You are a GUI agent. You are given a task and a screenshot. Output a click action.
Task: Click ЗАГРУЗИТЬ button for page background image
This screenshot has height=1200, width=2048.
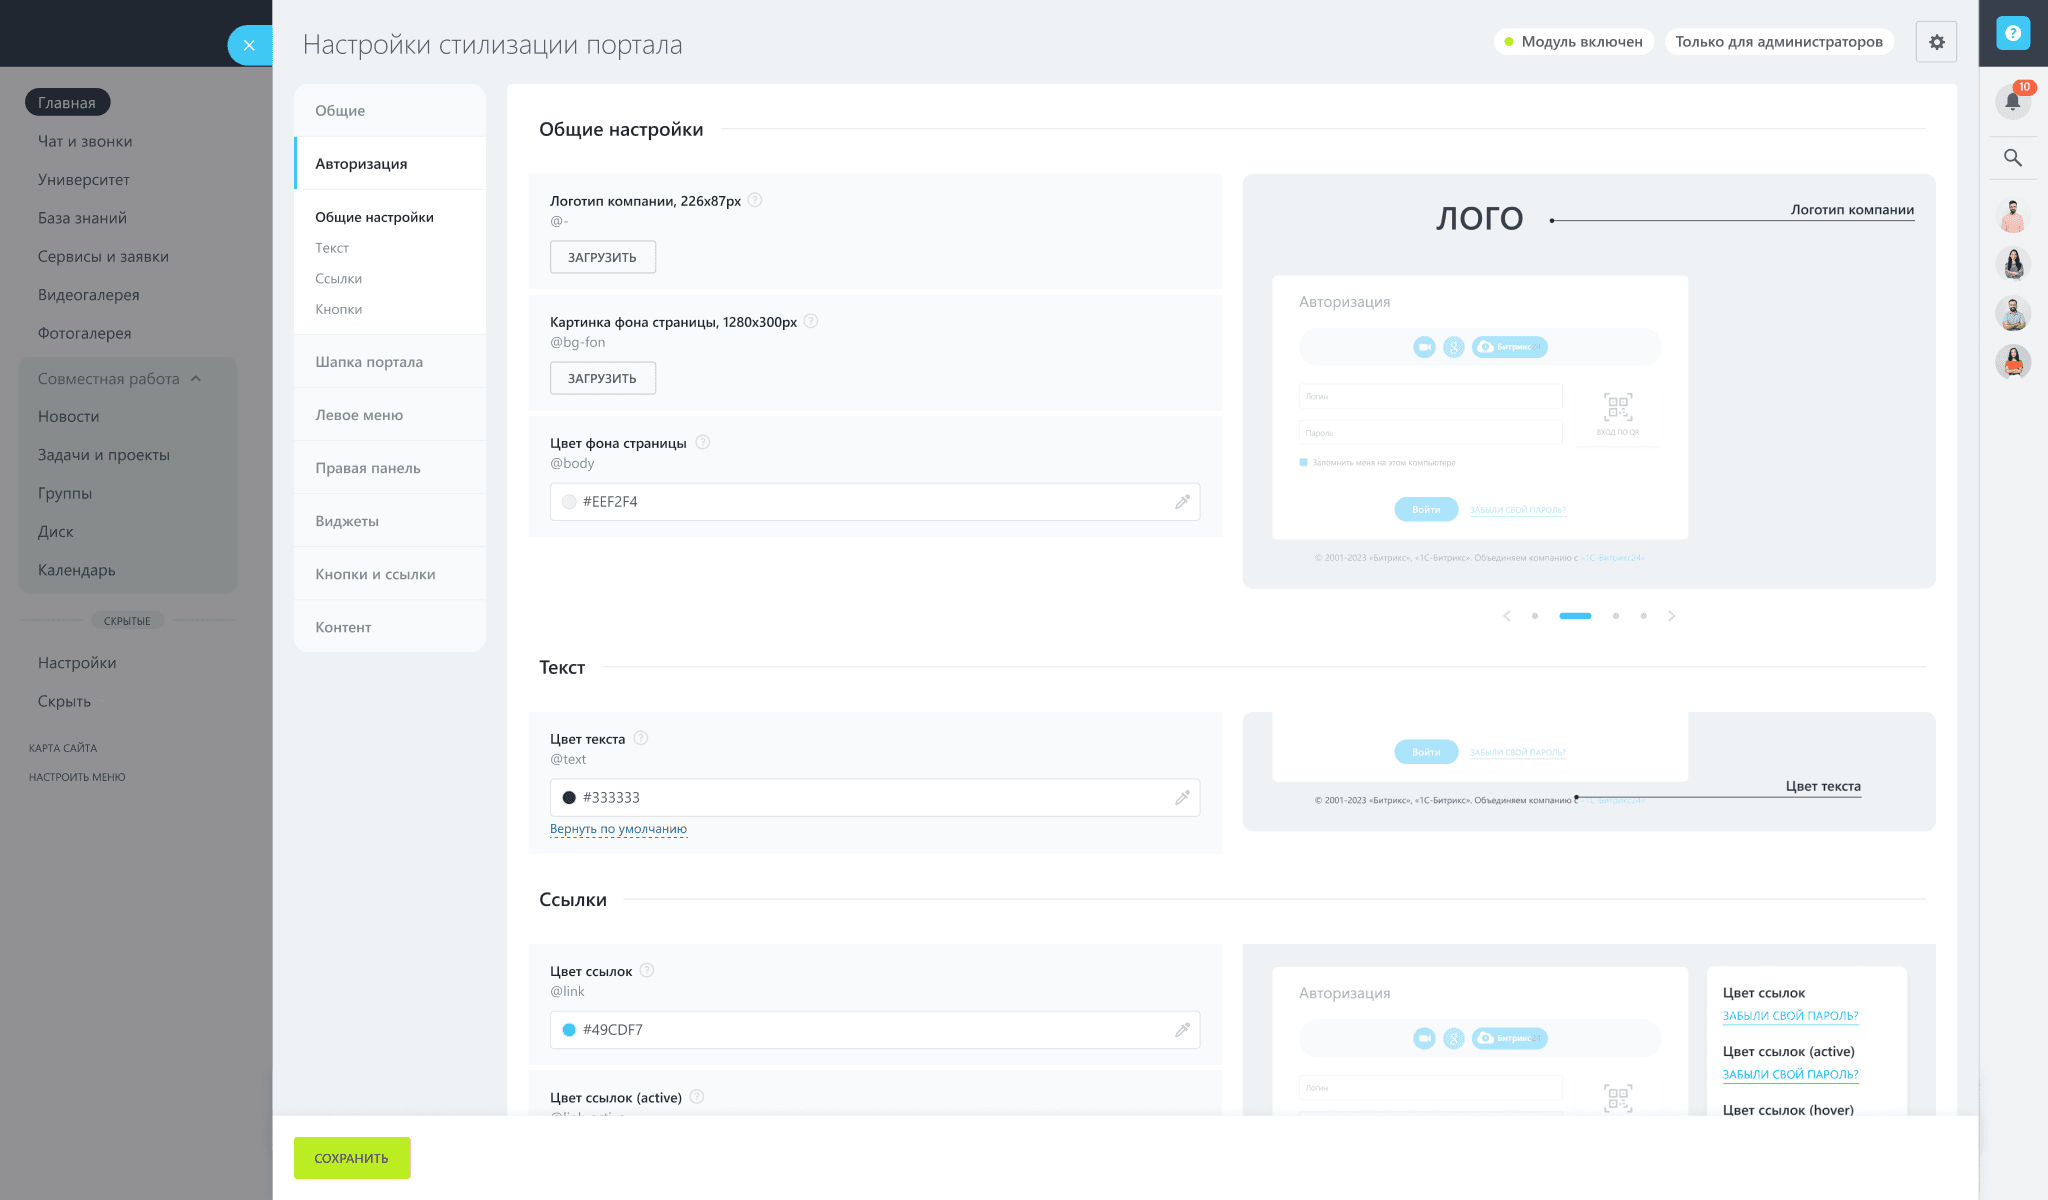pos(602,379)
